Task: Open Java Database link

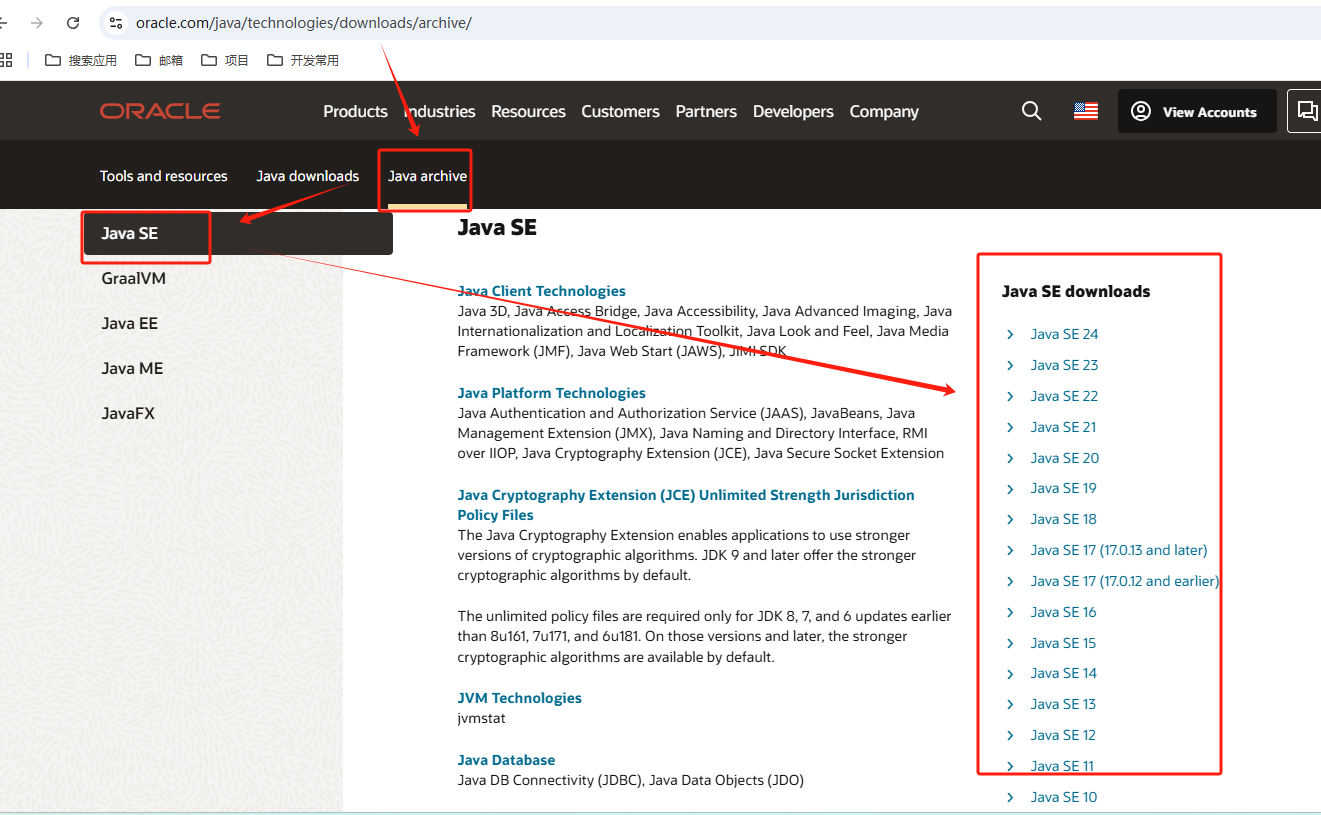Action: [x=506, y=760]
